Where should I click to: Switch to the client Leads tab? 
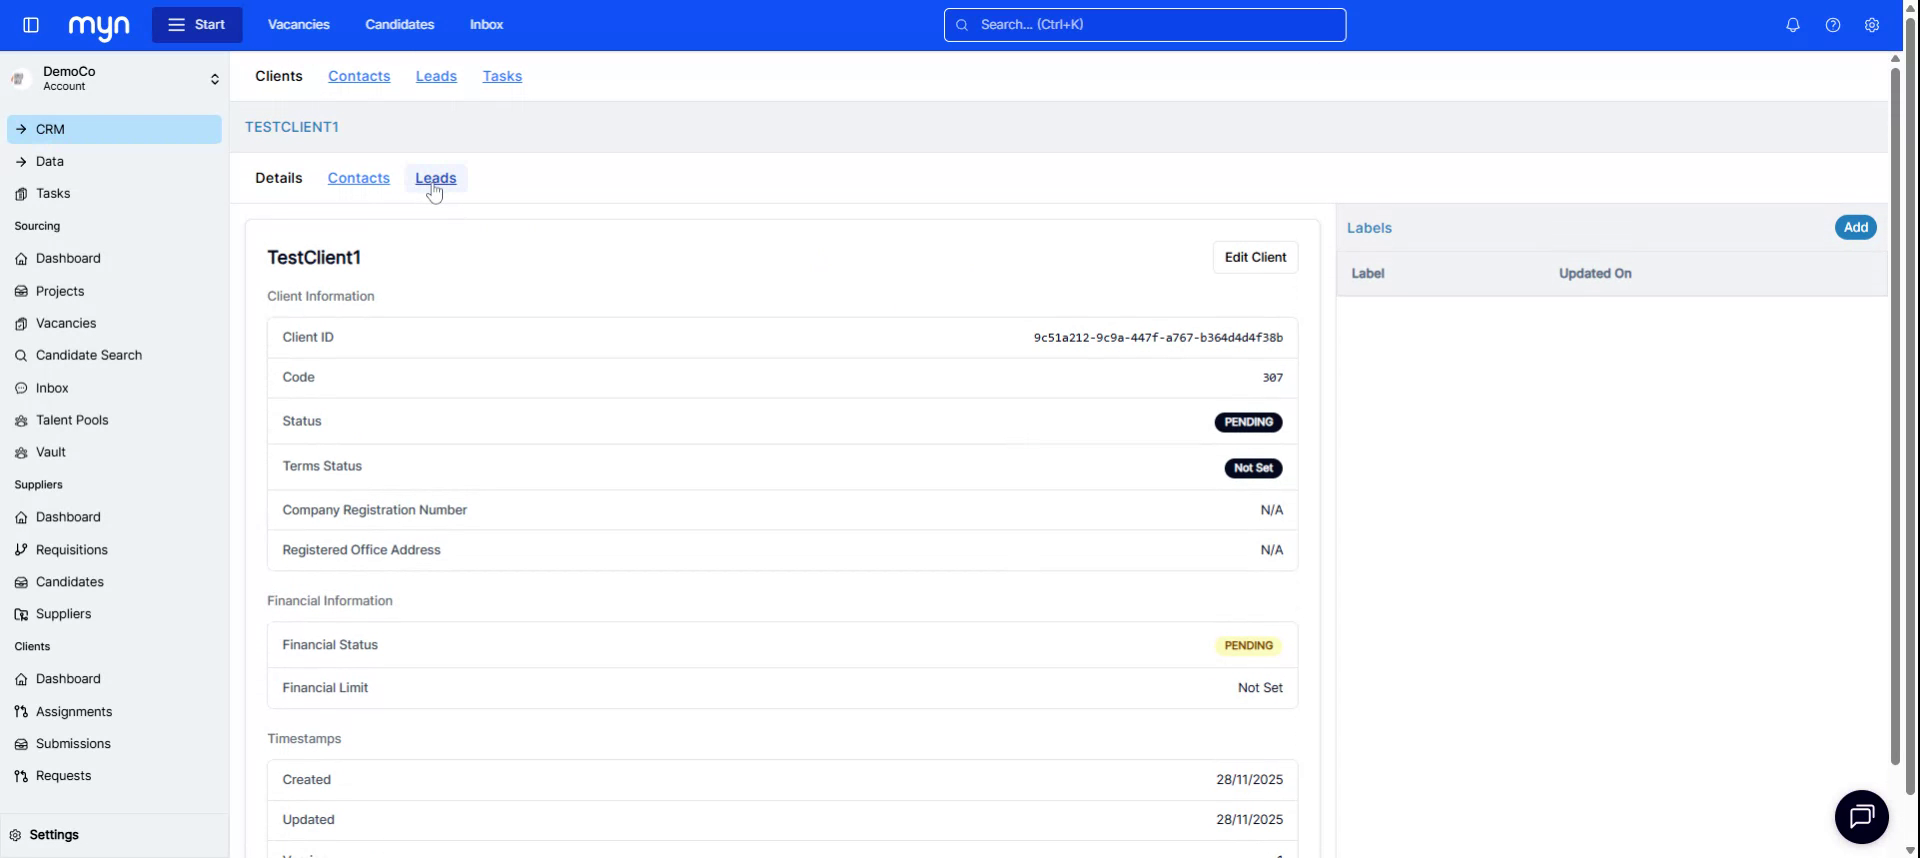click(x=435, y=178)
